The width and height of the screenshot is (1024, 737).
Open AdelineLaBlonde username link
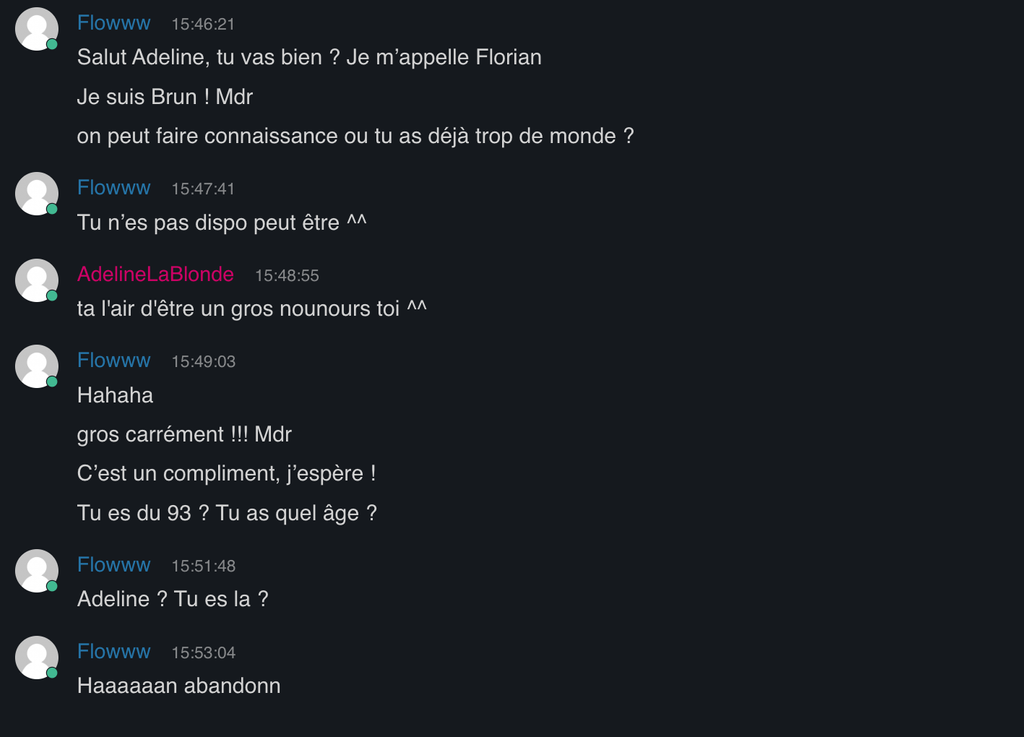[x=155, y=274]
